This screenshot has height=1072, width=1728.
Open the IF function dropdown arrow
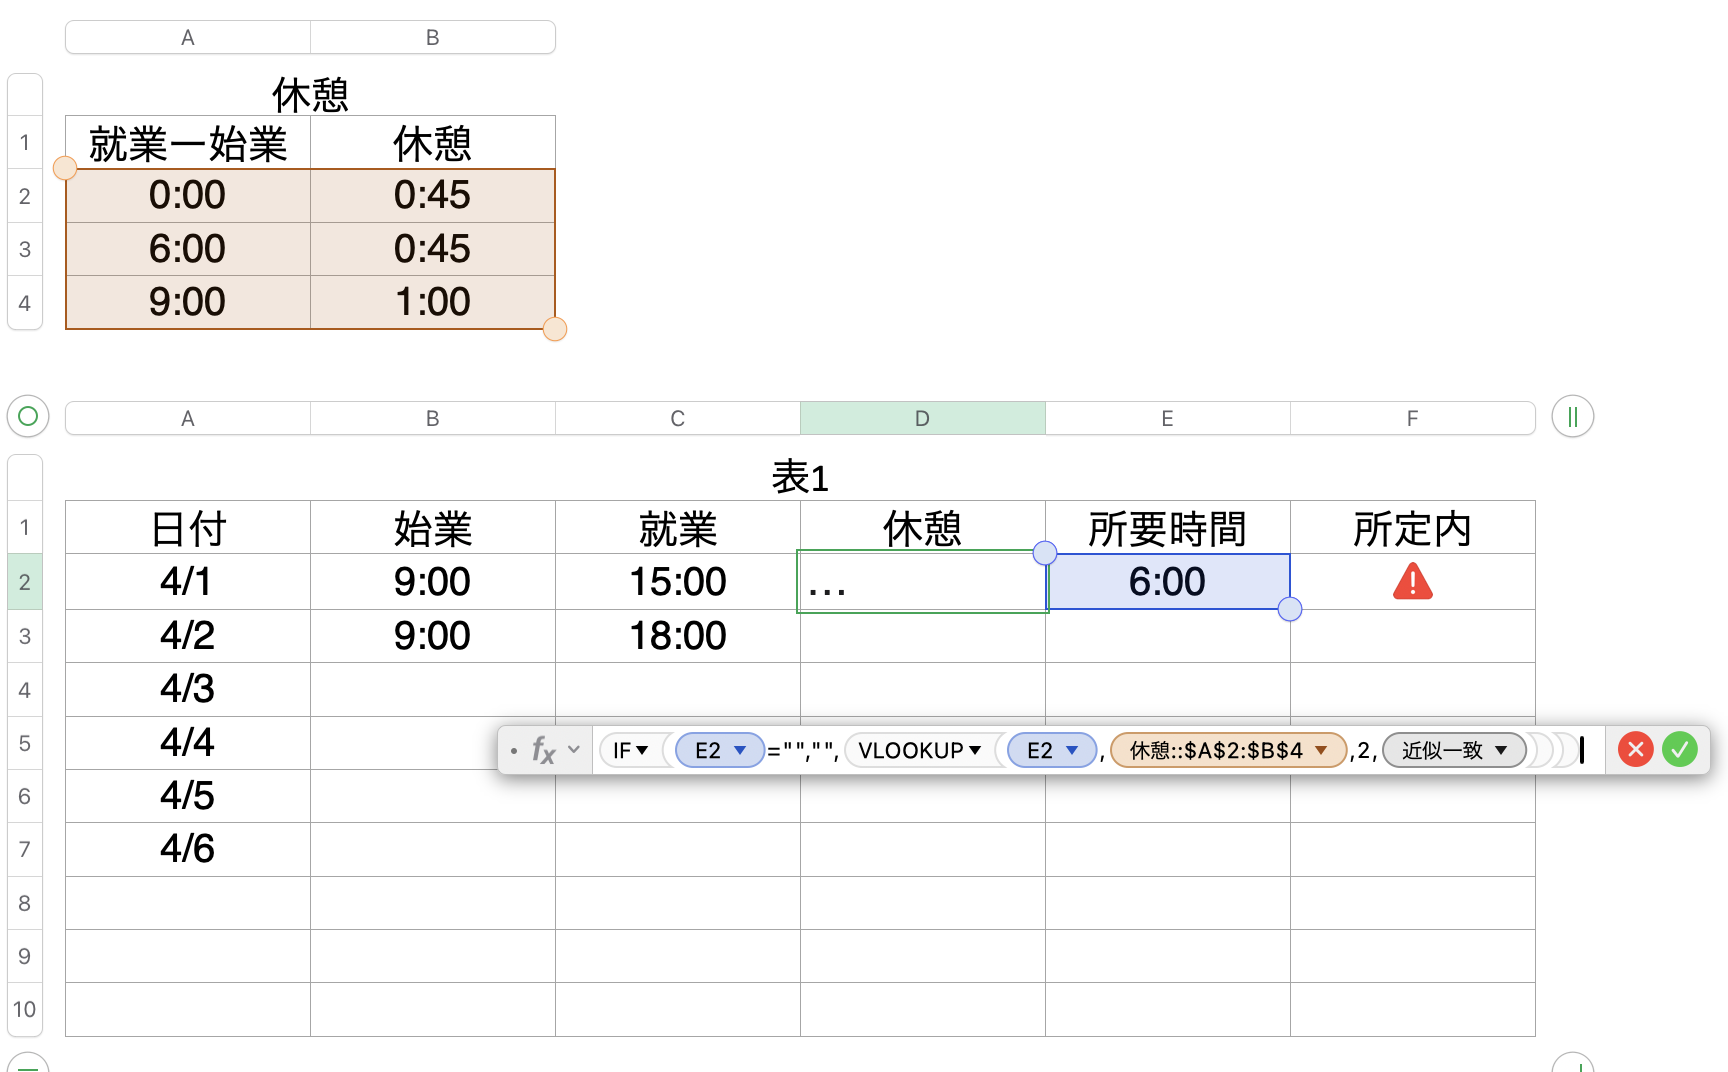click(x=642, y=750)
